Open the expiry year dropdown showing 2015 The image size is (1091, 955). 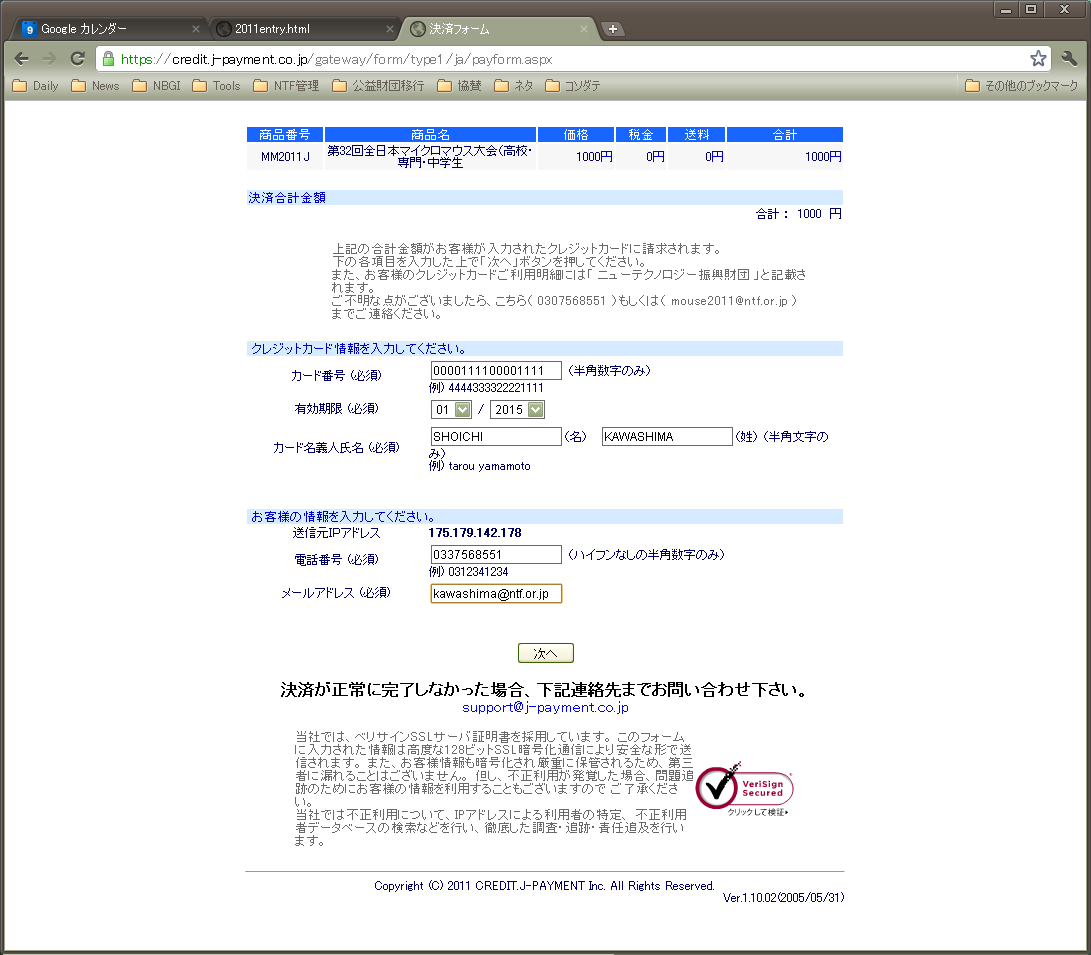tap(517, 409)
